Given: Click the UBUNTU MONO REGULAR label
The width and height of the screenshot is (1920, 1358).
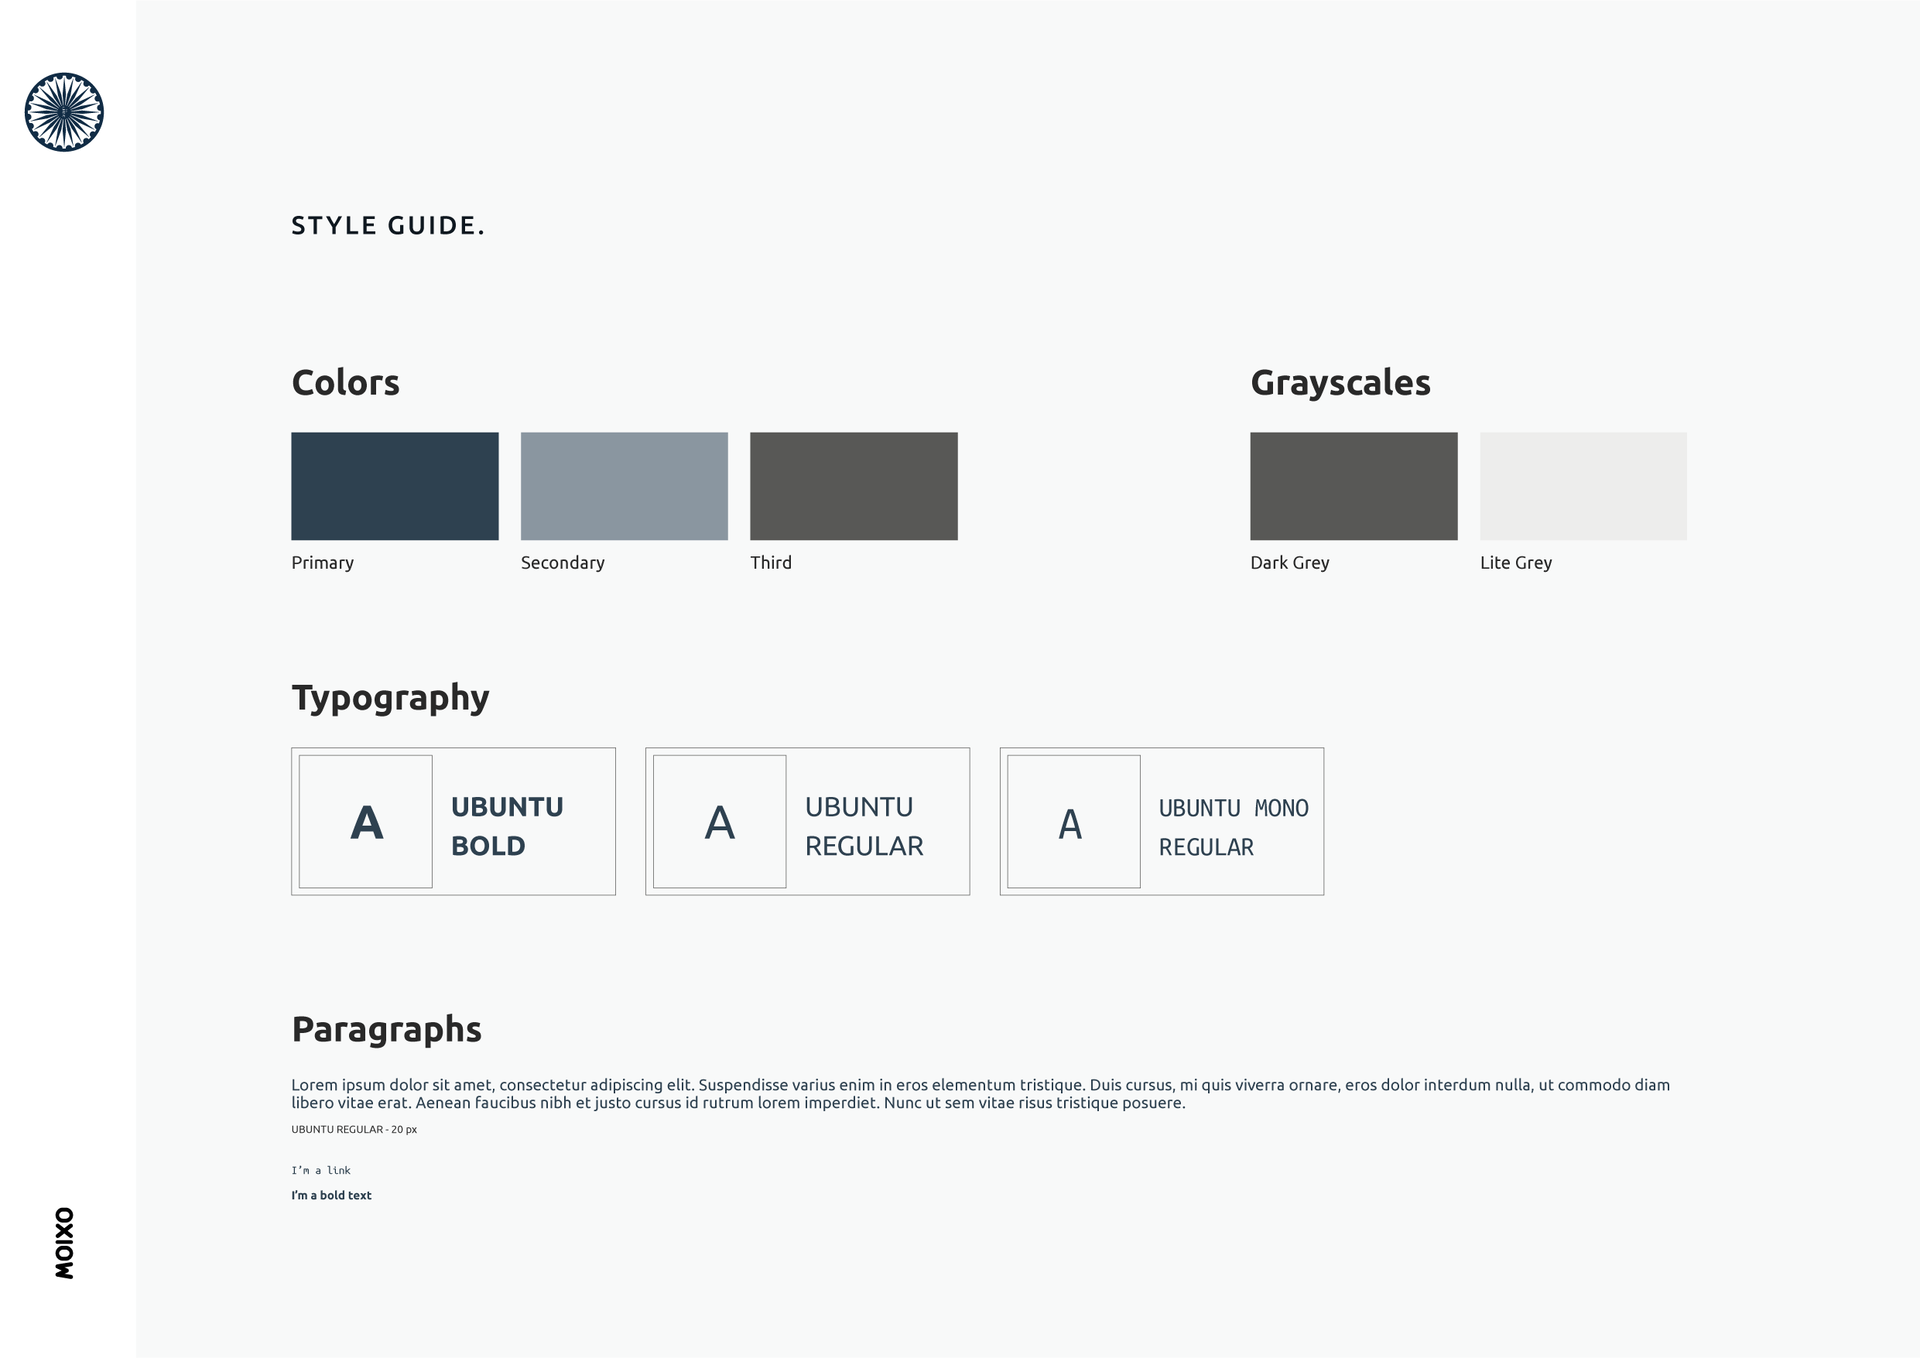Looking at the screenshot, I should point(1233,827).
